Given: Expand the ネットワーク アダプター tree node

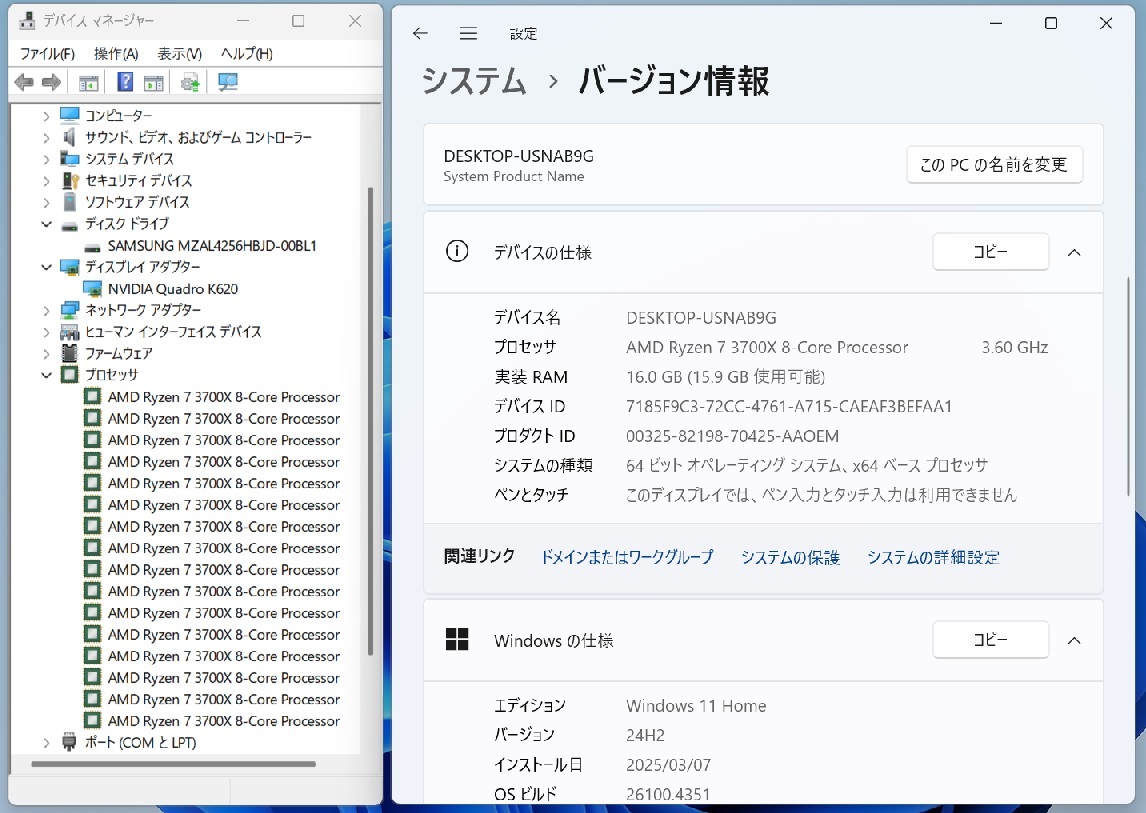Looking at the screenshot, I should point(47,310).
